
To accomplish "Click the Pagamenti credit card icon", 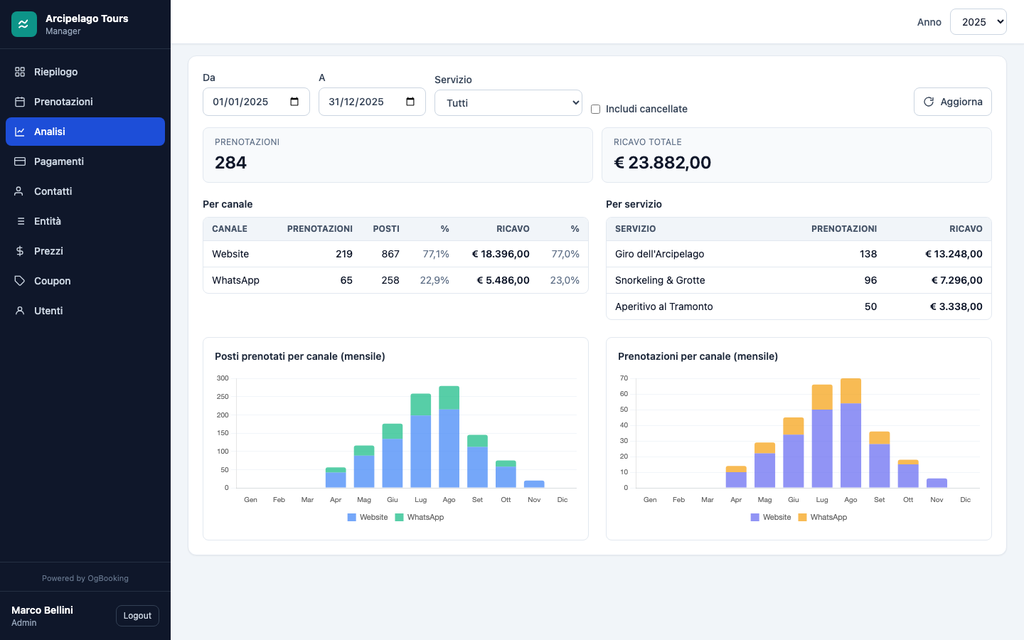I will point(20,161).
